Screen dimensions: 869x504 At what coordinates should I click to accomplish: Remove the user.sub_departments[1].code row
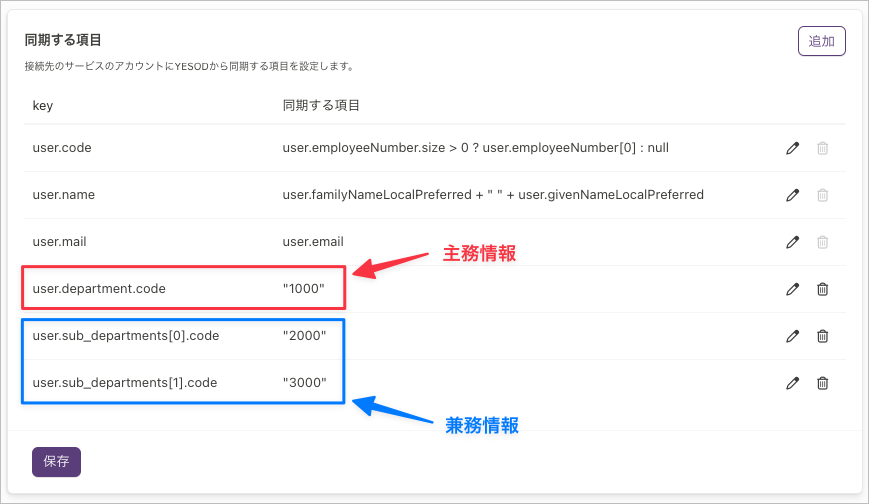822,383
